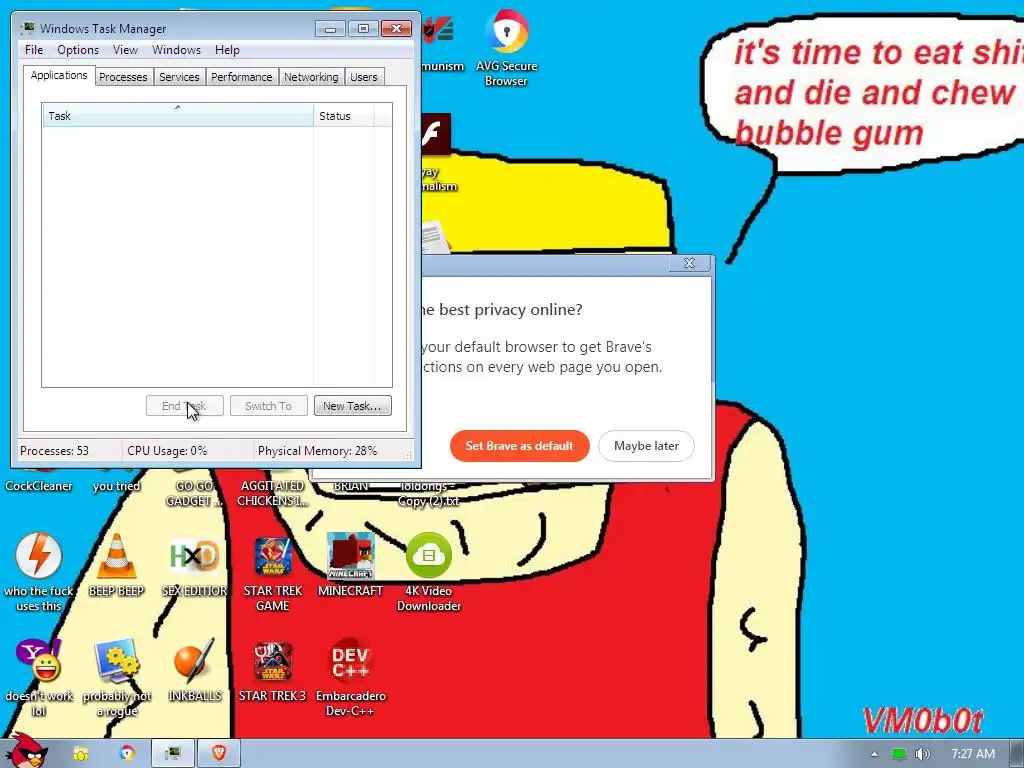Open the yellow folder icon in the taskbar
The image size is (1024, 768).
coord(80,754)
